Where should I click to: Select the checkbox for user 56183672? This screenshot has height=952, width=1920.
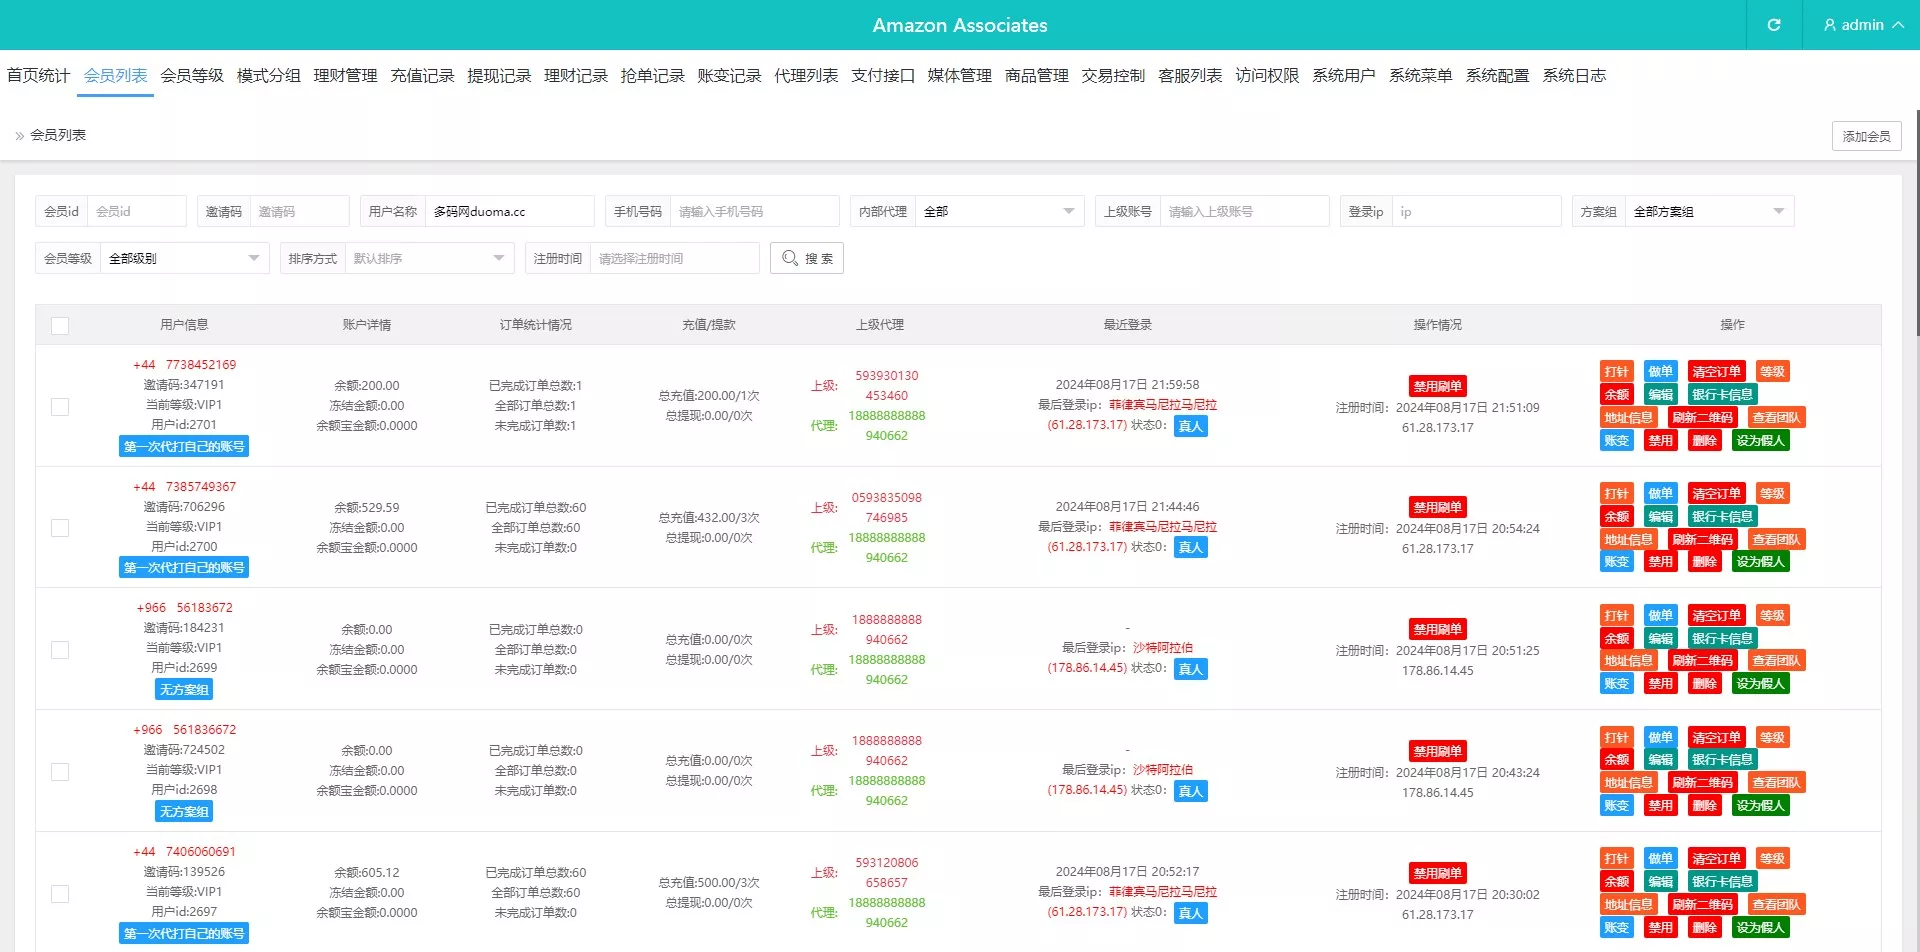[x=60, y=650]
